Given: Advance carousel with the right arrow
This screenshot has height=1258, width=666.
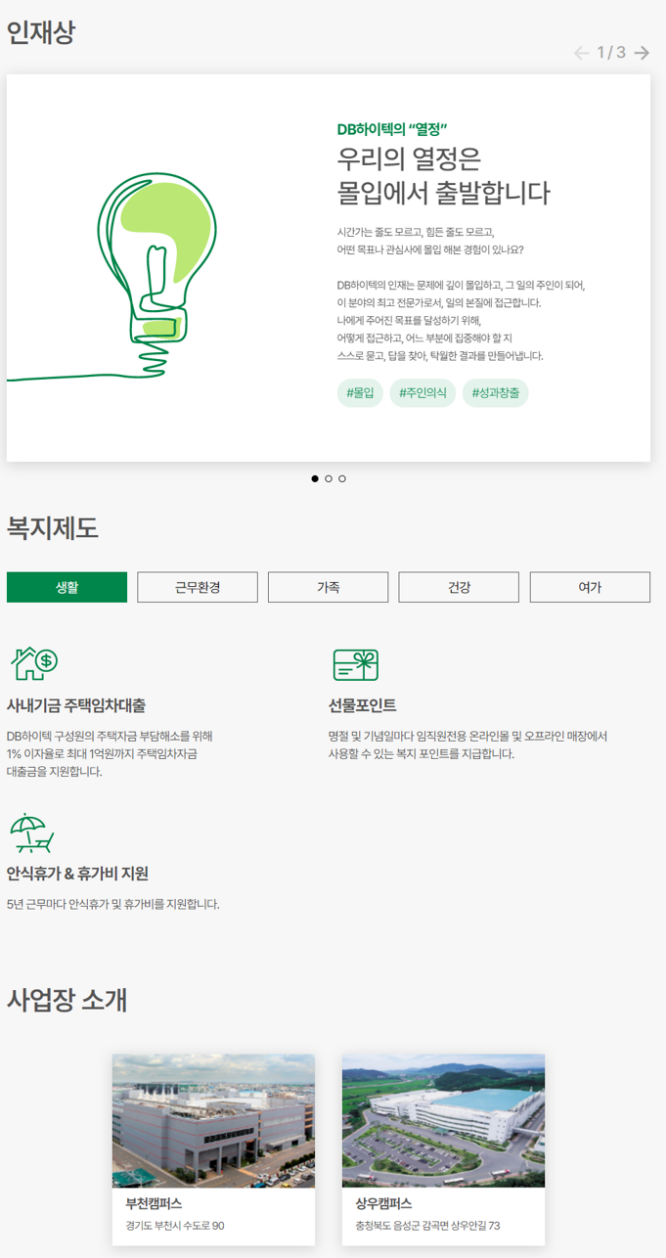Looking at the screenshot, I should (641, 53).
